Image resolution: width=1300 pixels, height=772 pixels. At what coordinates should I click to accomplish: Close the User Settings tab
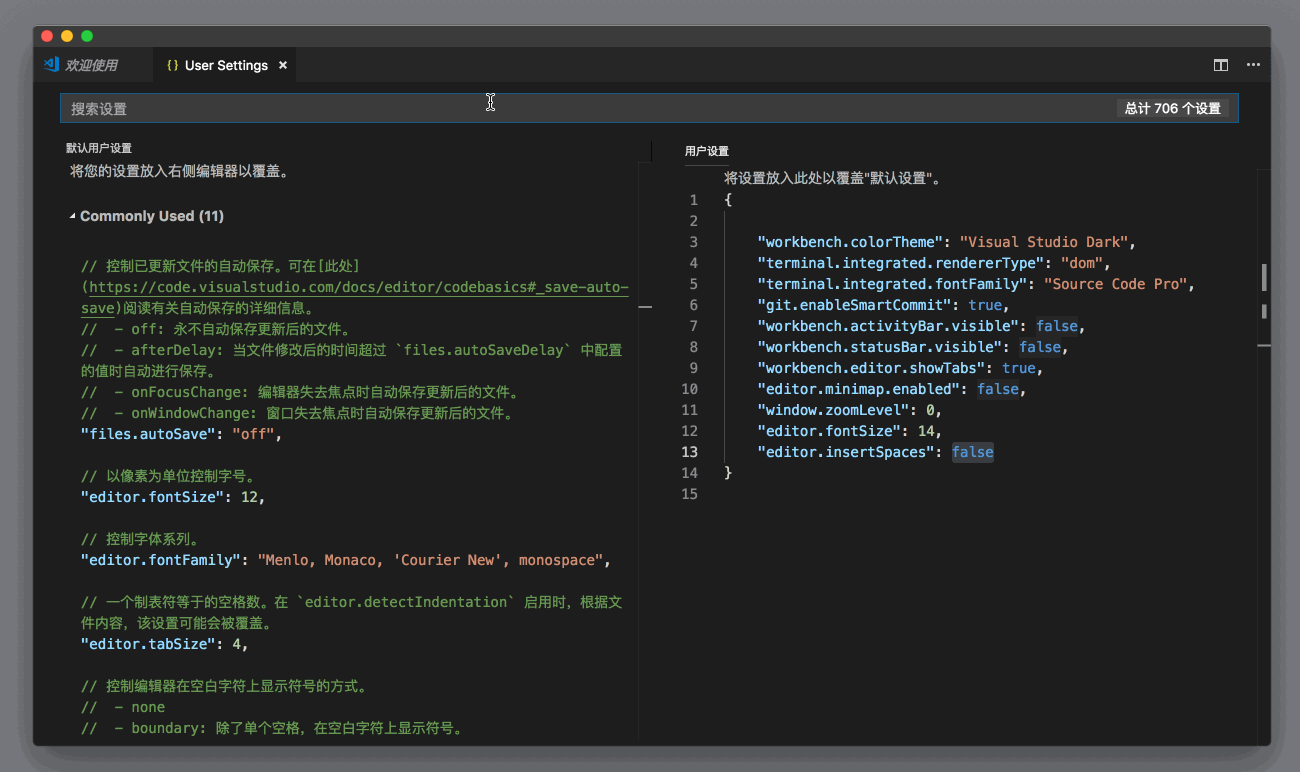tap(283, 64)
